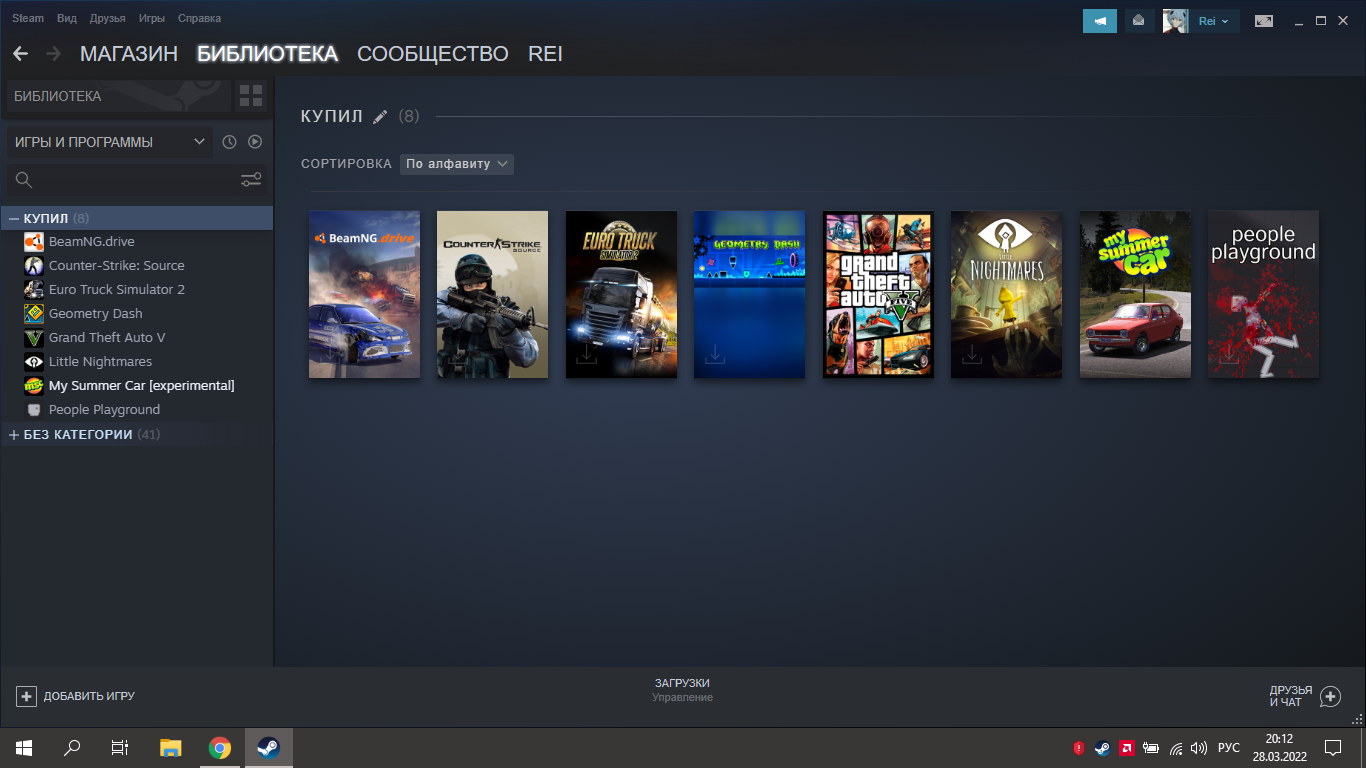Click the Little Nightmares list icon
Screen dimensions: 1366x768
(x=34, y=361)
